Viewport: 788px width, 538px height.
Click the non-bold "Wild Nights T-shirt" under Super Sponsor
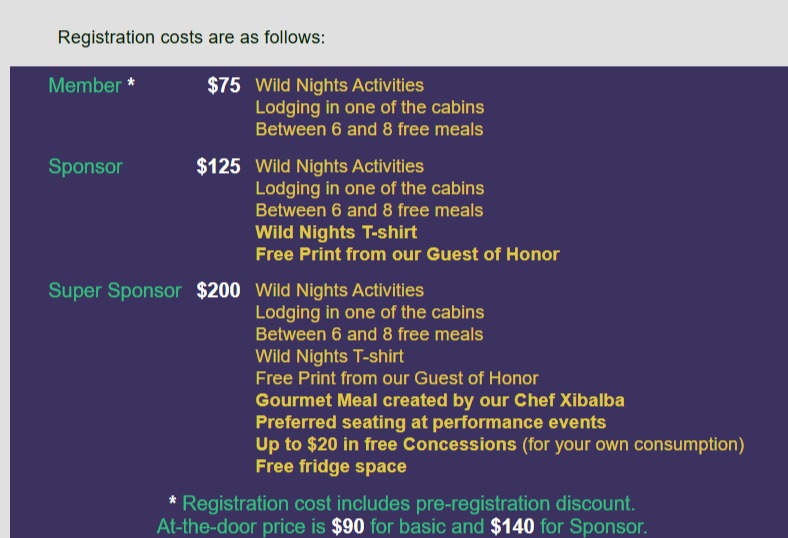click(329, 356)
